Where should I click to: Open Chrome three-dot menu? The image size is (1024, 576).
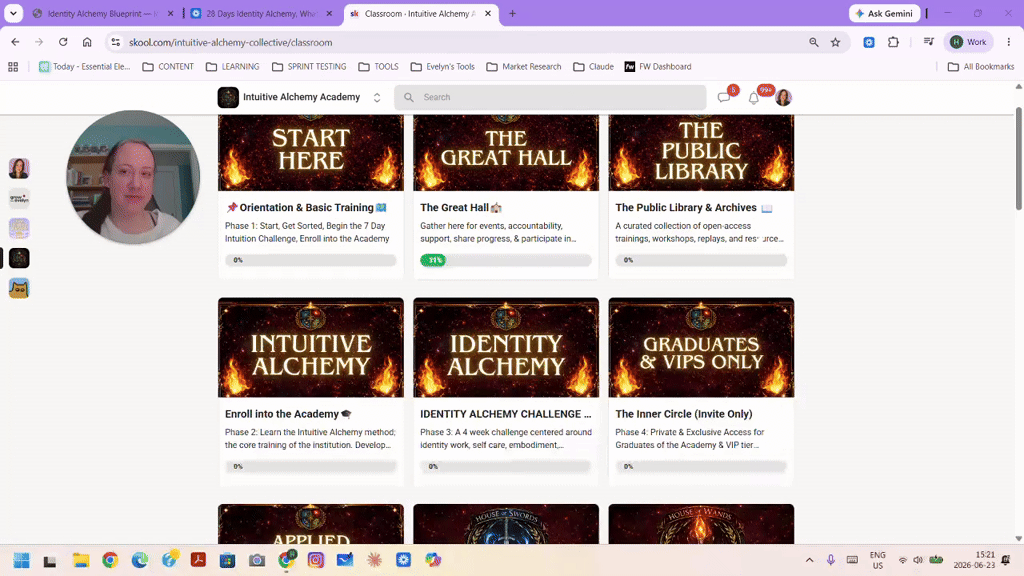pyautogui.click(x=1008, y=42)
